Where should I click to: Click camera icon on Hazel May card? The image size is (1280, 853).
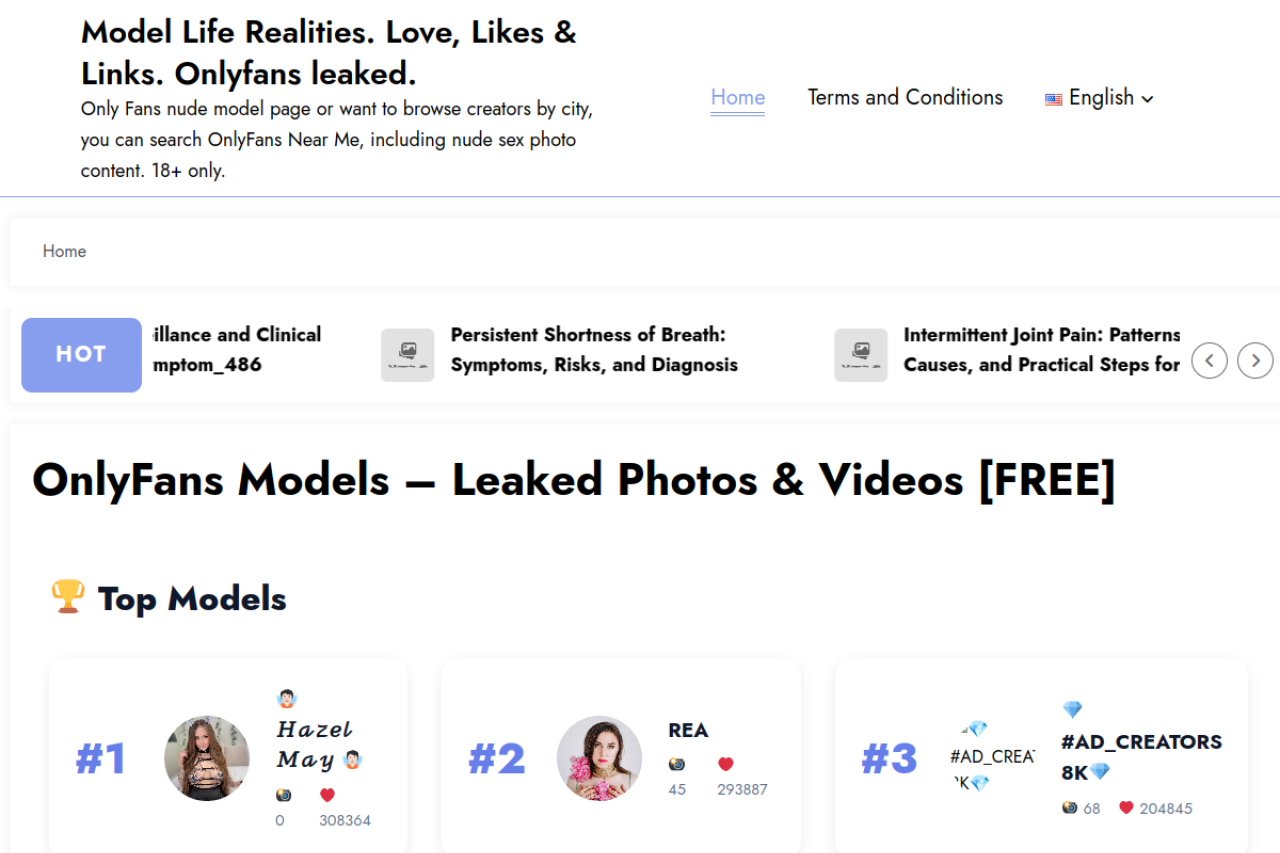tap(284, 795)
